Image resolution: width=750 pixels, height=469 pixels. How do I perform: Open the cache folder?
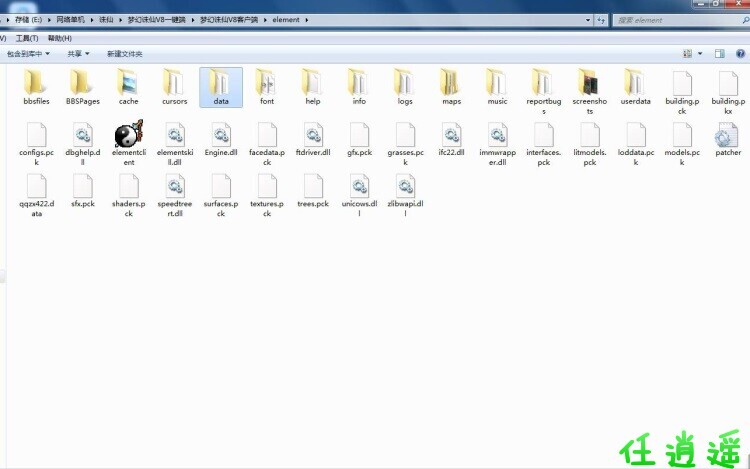pyautogui.click(x=129, y=84)
